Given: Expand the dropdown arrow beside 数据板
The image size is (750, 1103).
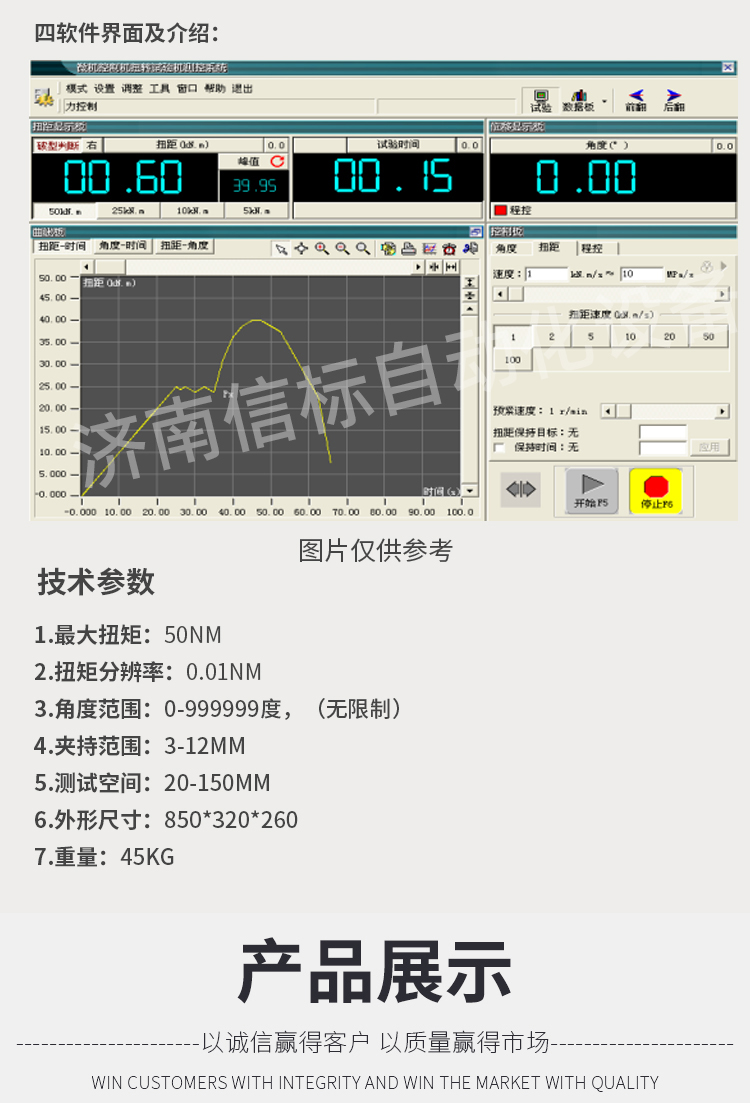Looking at the screenshot, I should pos(604,101).
